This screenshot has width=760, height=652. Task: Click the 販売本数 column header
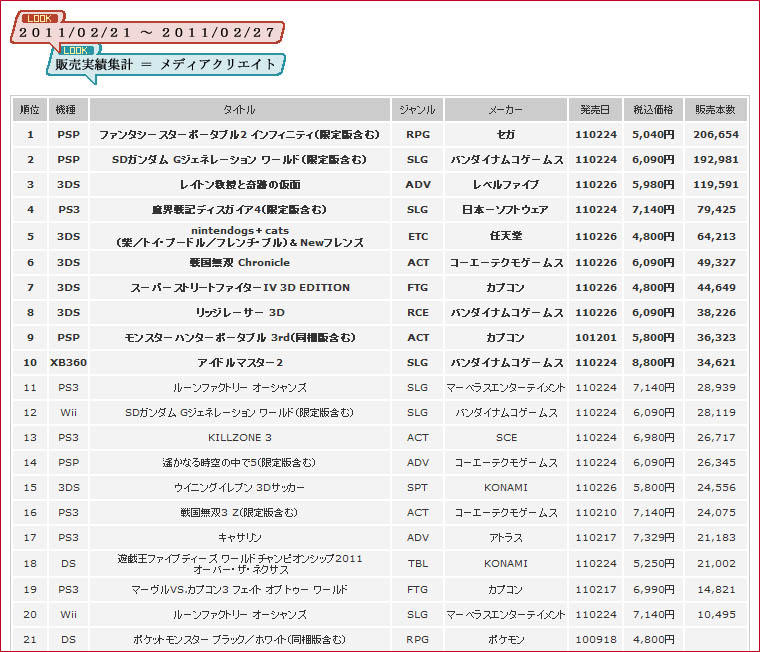pyautogui.click(x=716, y=110)
